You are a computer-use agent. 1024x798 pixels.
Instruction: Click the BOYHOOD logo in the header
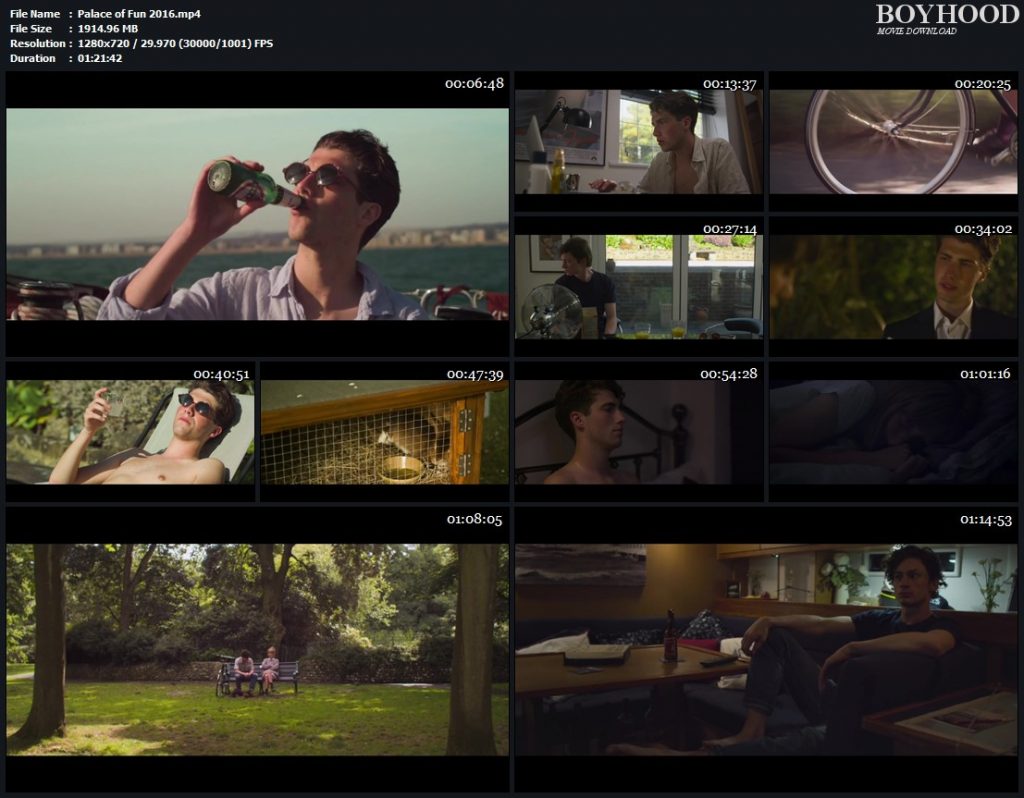(x=945, y=14)
